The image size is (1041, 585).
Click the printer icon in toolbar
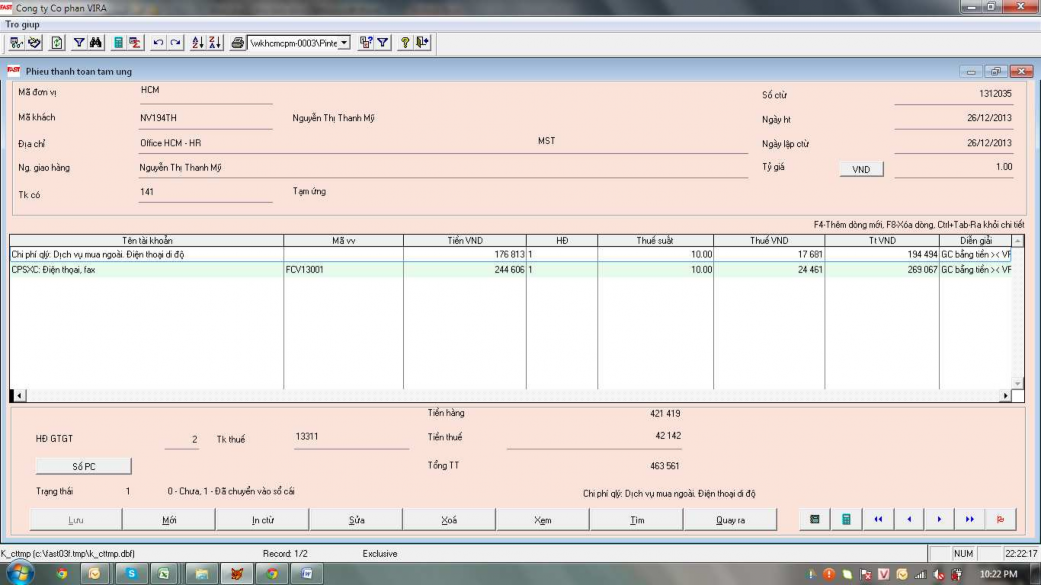coord(238,43)
